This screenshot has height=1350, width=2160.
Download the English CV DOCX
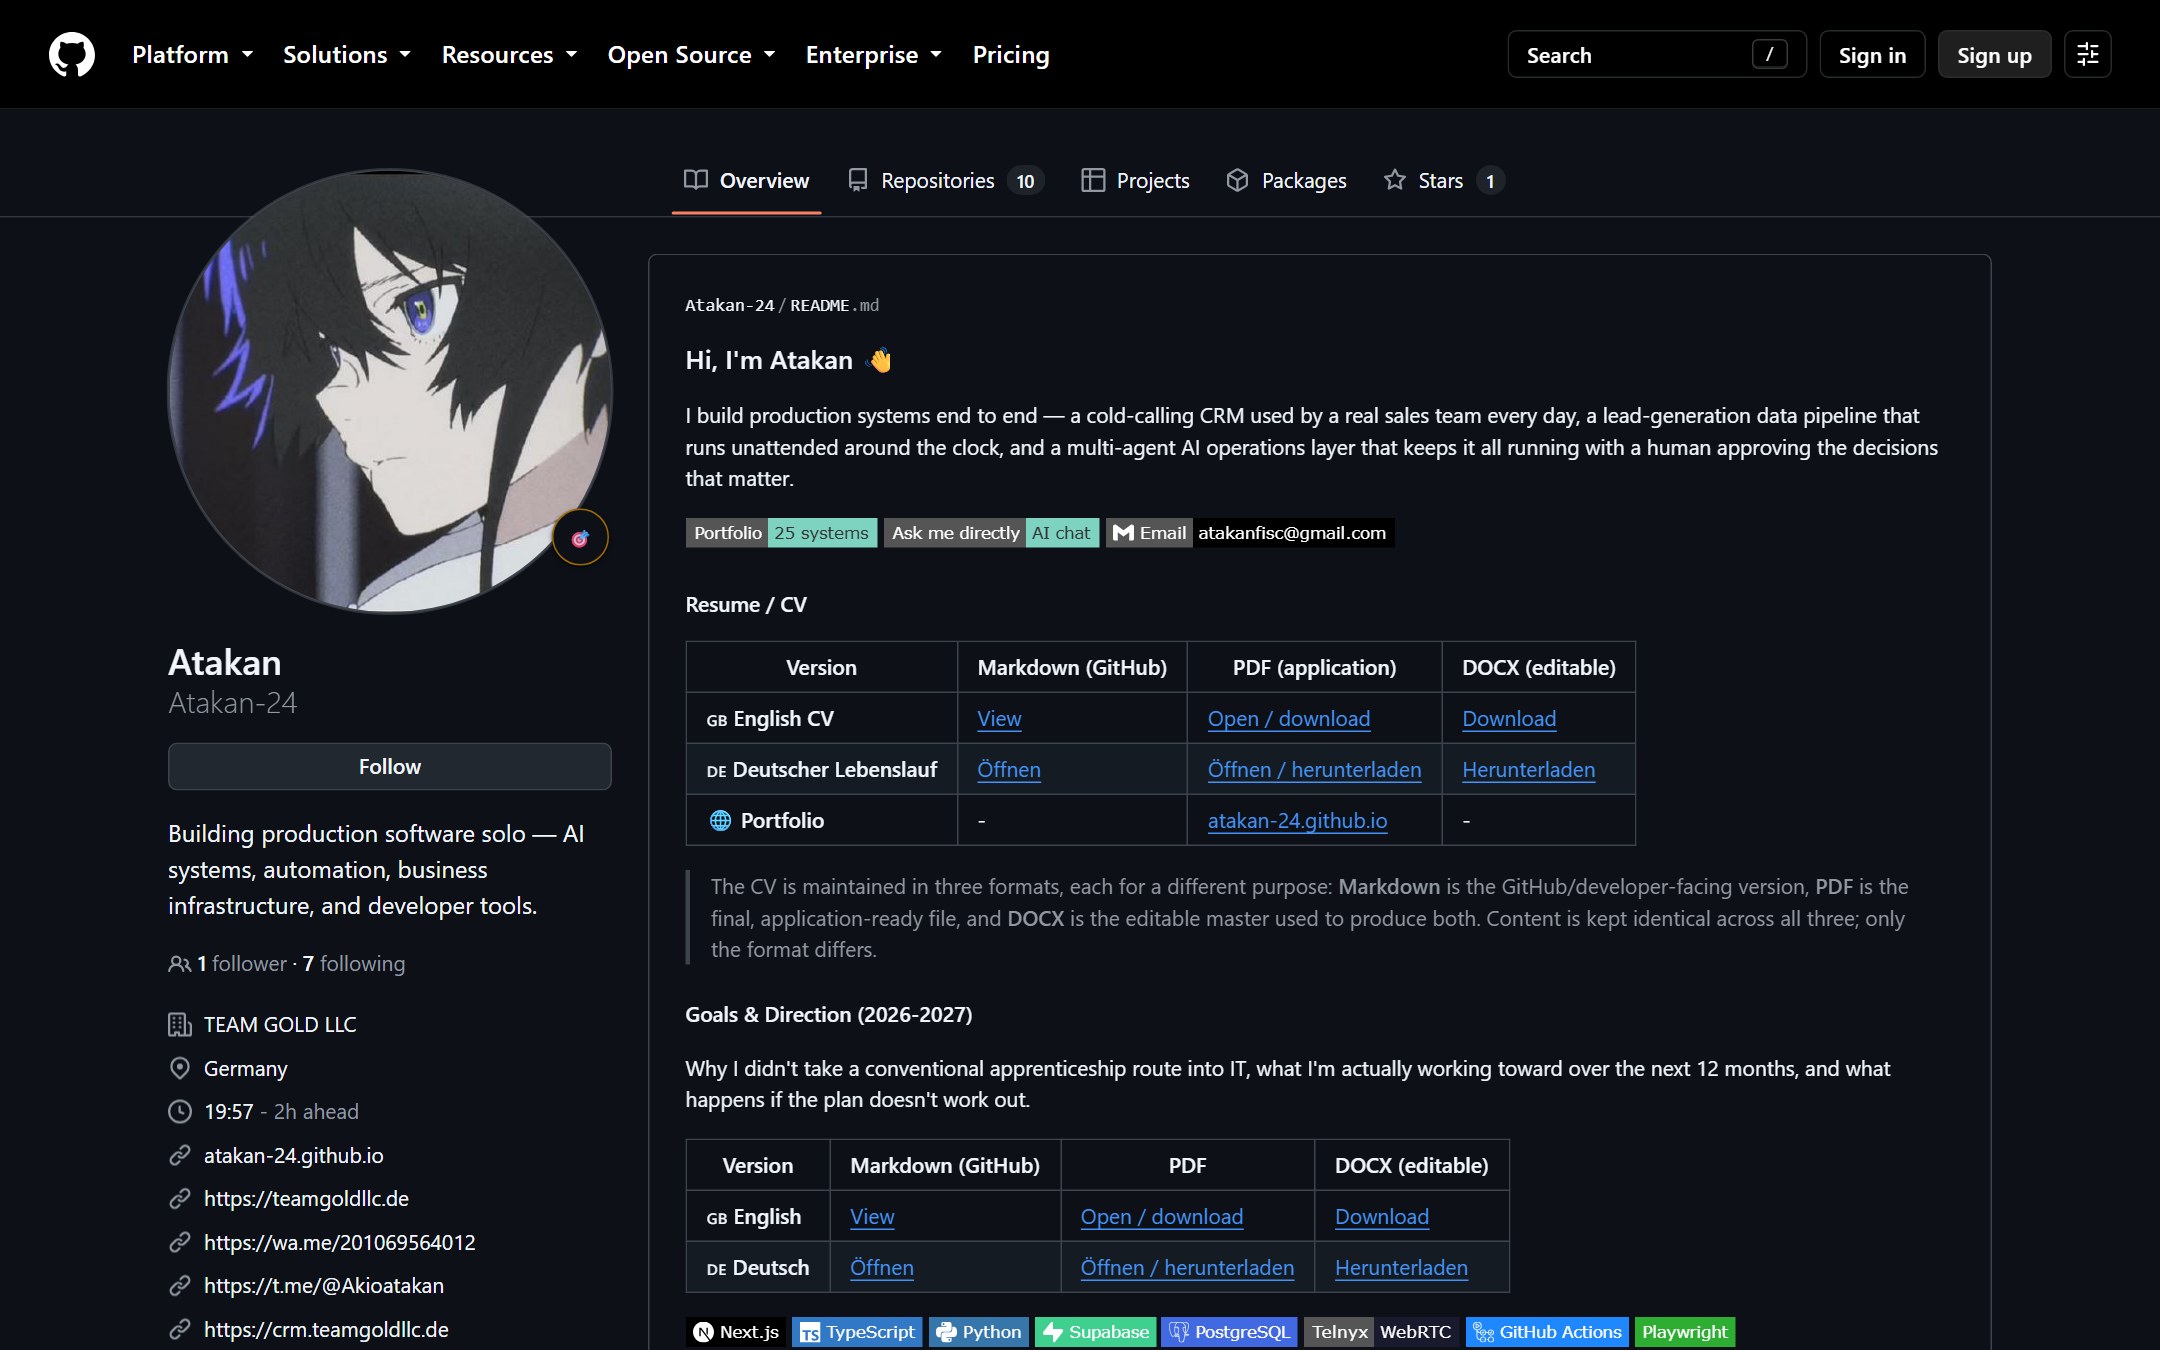click(x=1509, y=719)
